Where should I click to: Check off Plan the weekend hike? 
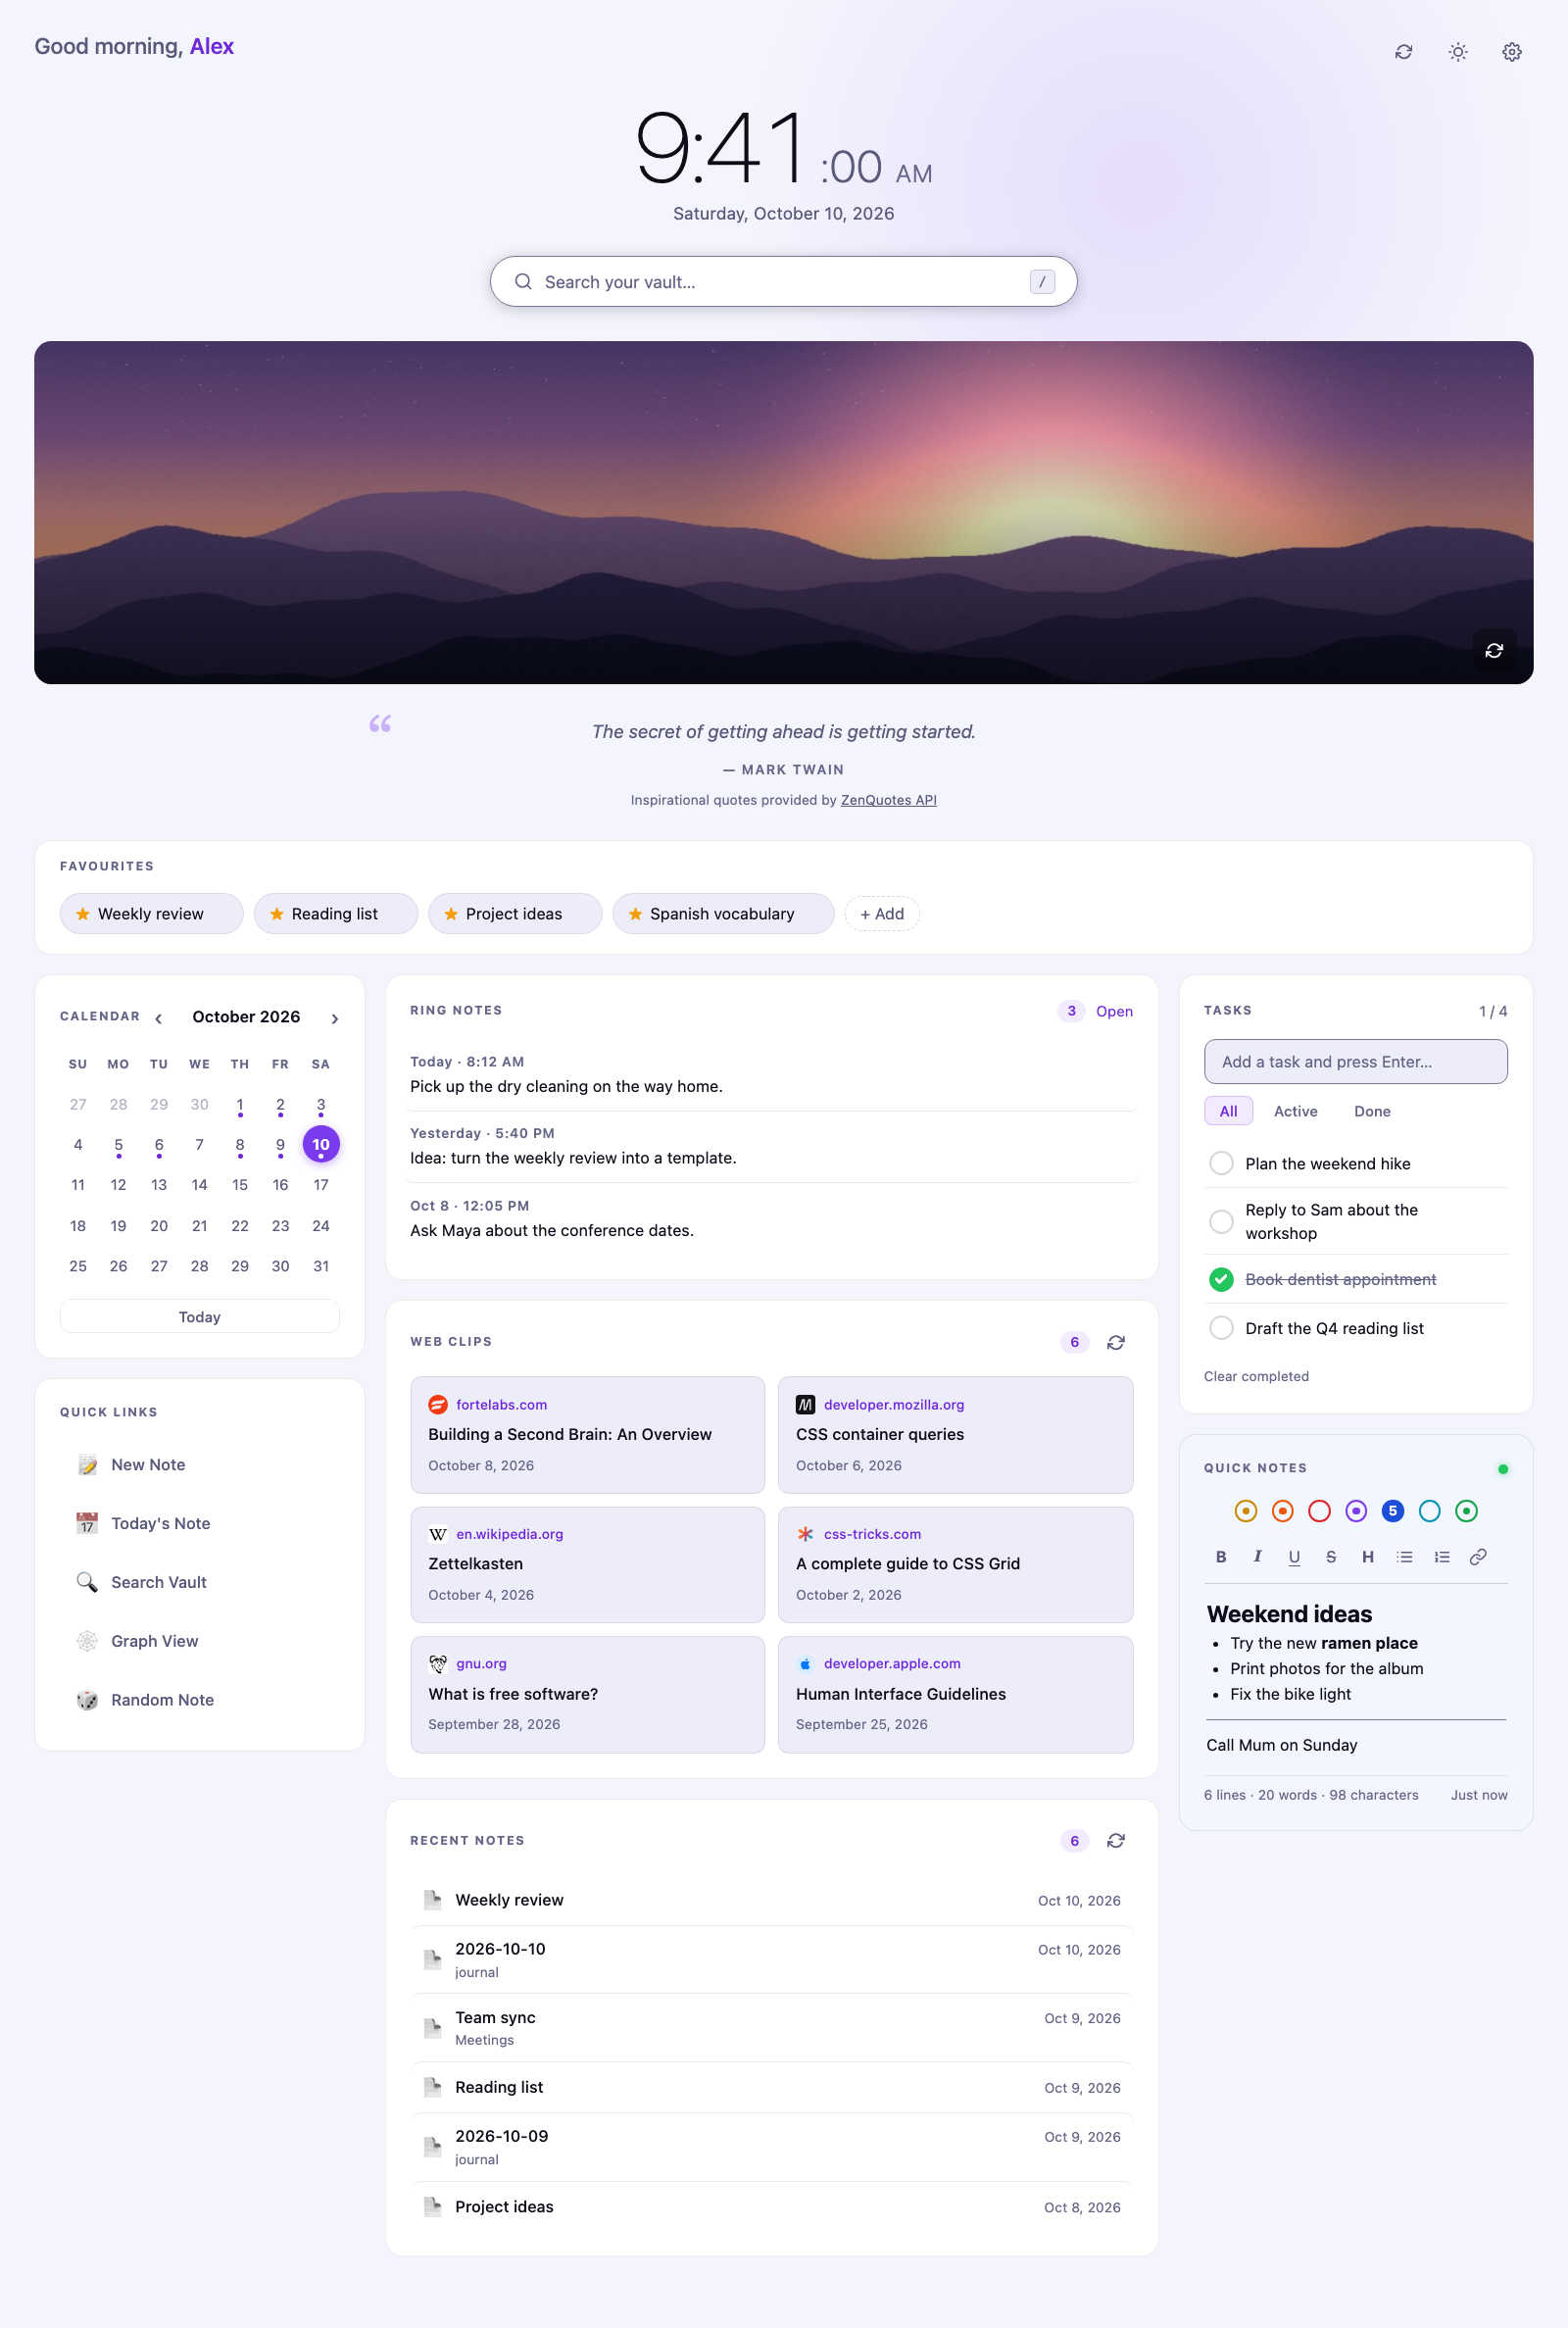tap(1221, 1163)
